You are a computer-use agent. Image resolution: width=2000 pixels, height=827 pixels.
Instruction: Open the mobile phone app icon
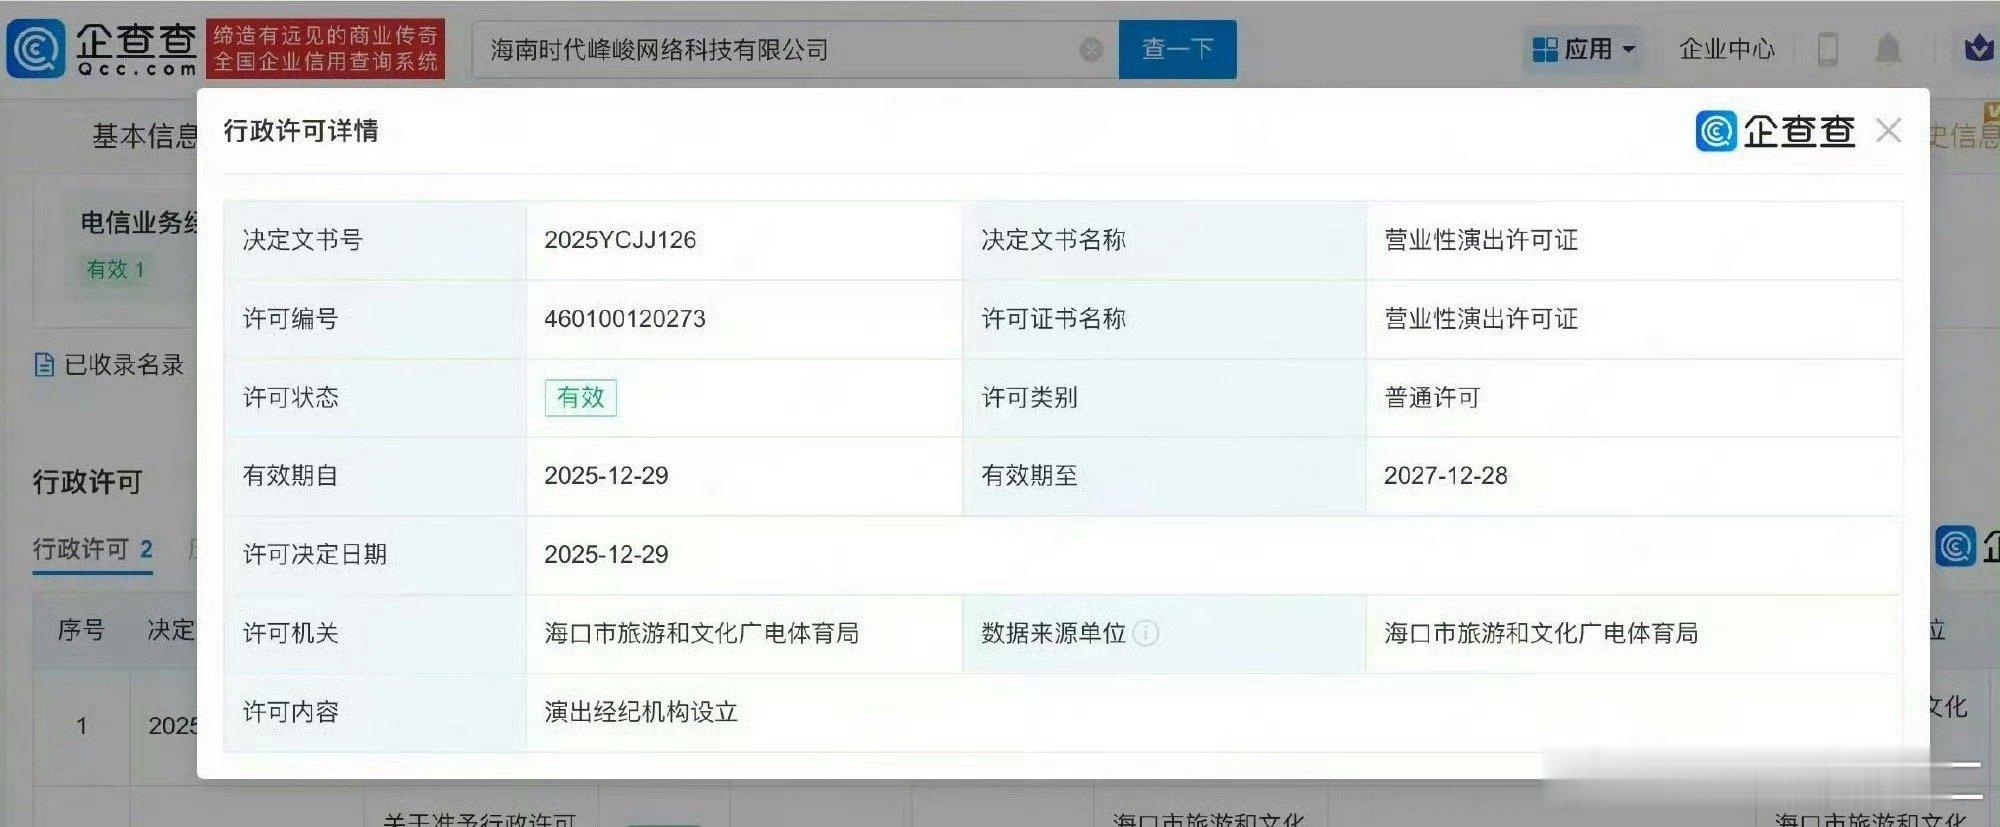(1827, 49)
